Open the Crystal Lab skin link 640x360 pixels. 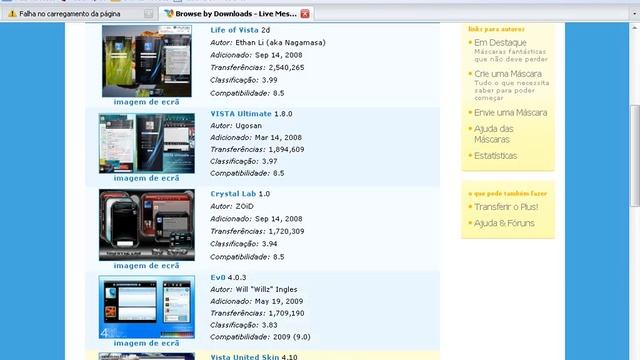pos(233,194)
